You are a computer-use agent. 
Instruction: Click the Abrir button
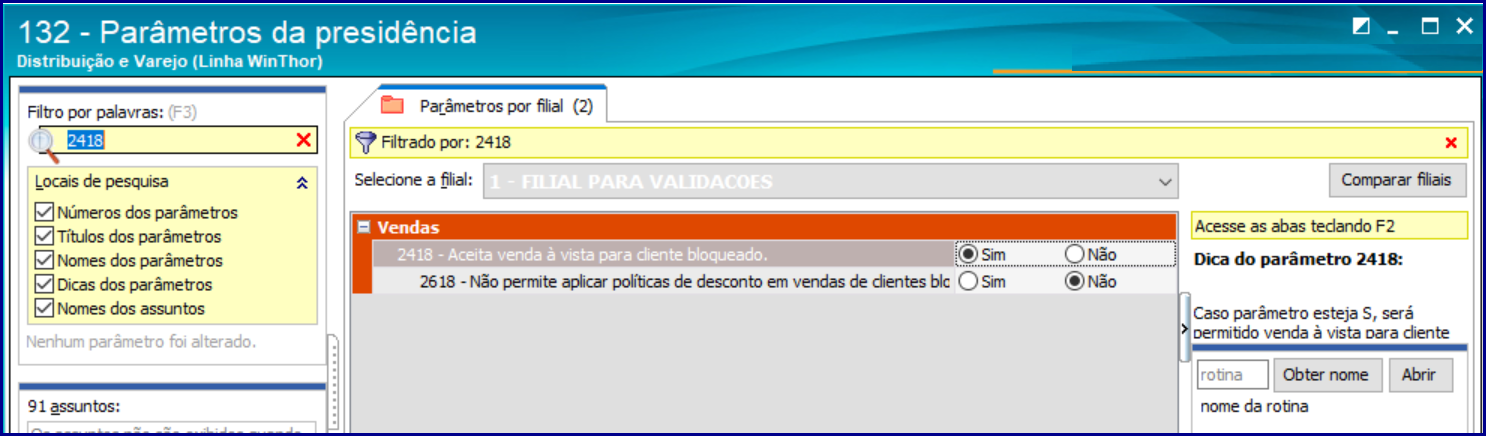point(1420,375)
